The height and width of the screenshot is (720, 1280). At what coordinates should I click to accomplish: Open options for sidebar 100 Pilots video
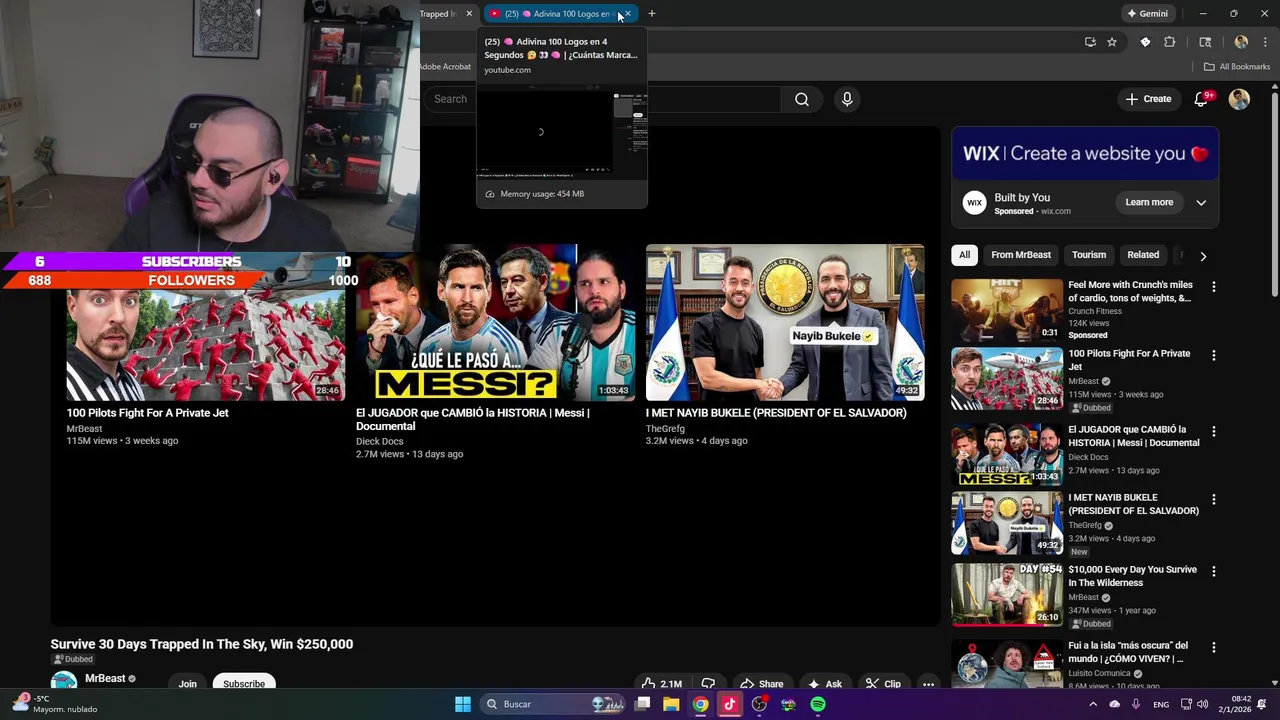(x=1214, y=355)
